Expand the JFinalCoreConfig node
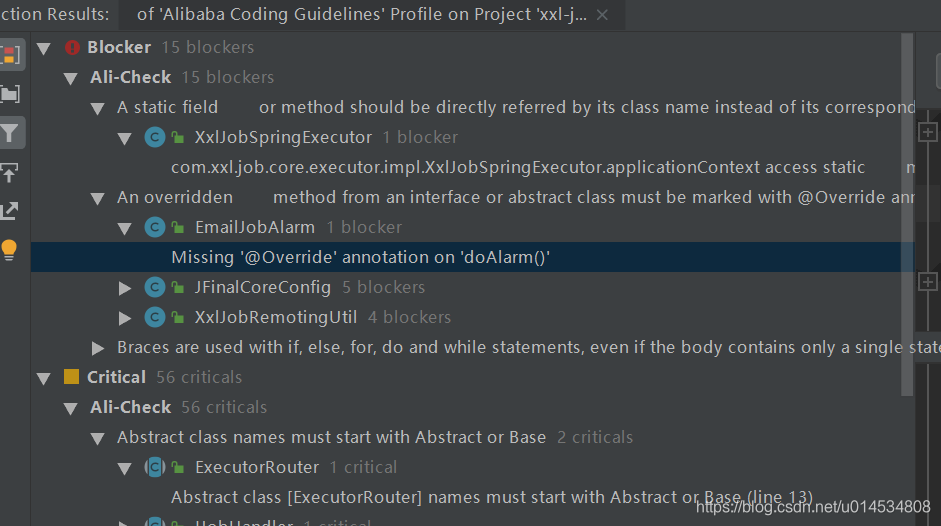The width and height of the screenshot is (941, 526). pyautogui.click(x=125, y=288)
